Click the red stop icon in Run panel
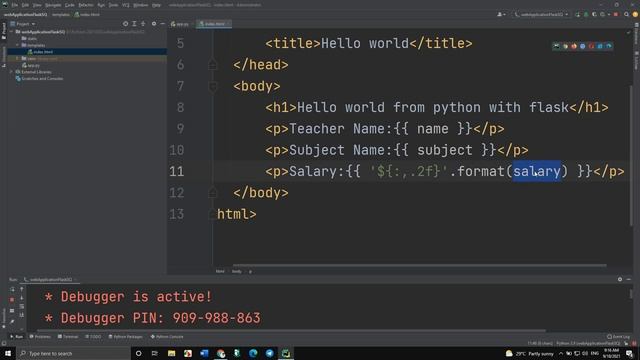Viewport: 640px width, 360px height. click(12, 300)
